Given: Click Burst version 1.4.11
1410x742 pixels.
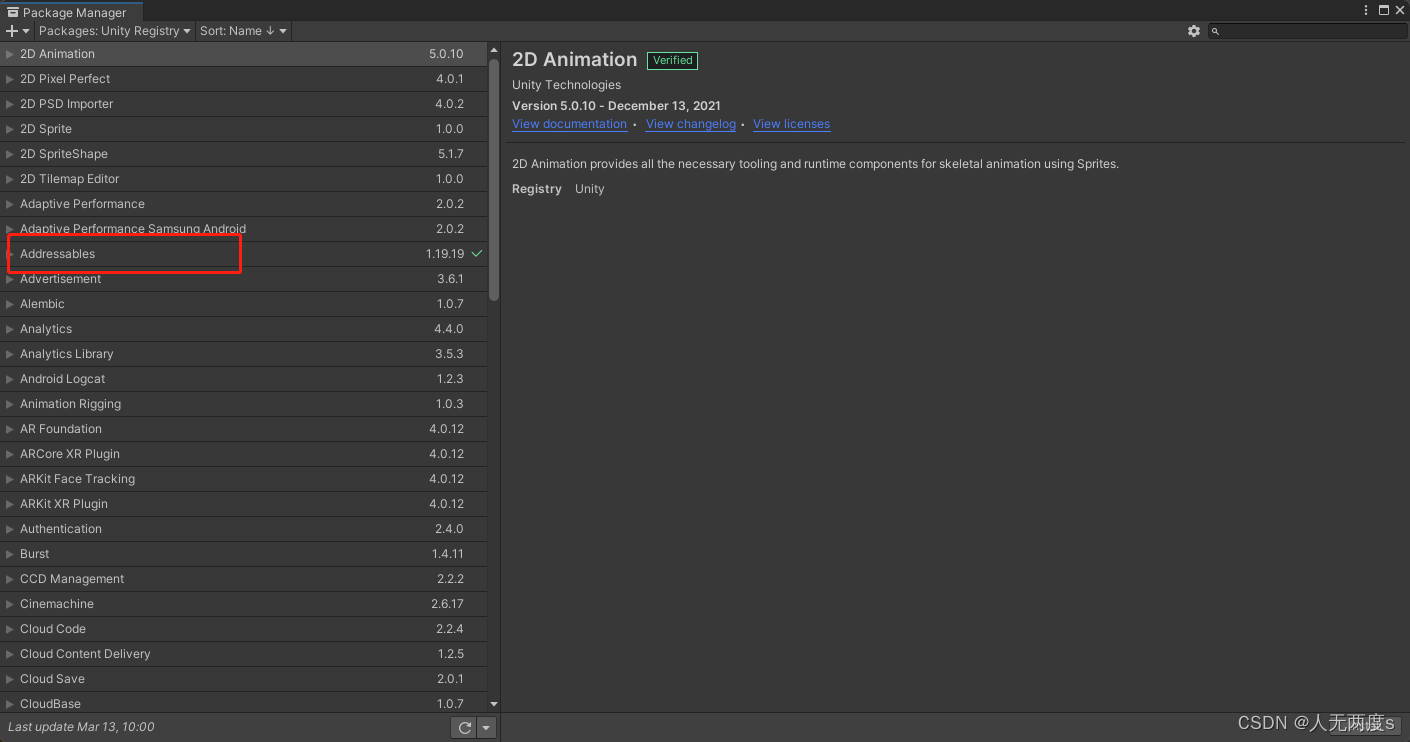Looking at the screenshot, I should pos(447,554).
